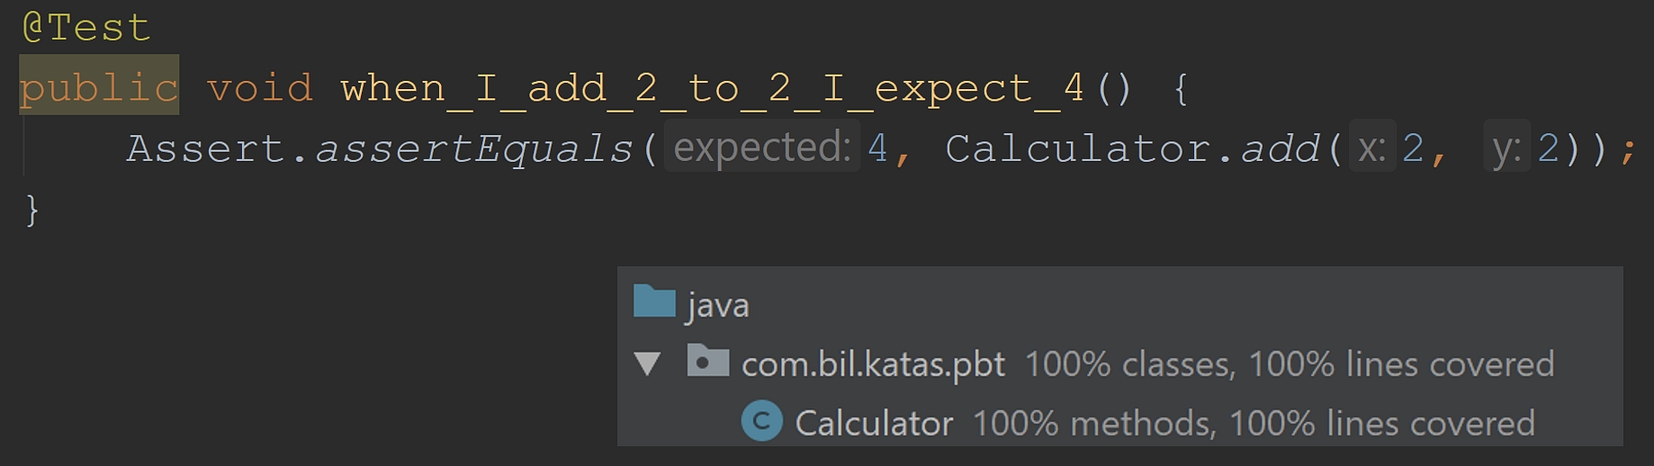Click Calculator coverage text '100% methods, 100% lines covered'
This screenshot has height=466, width=1654.
coord(1253,424)
